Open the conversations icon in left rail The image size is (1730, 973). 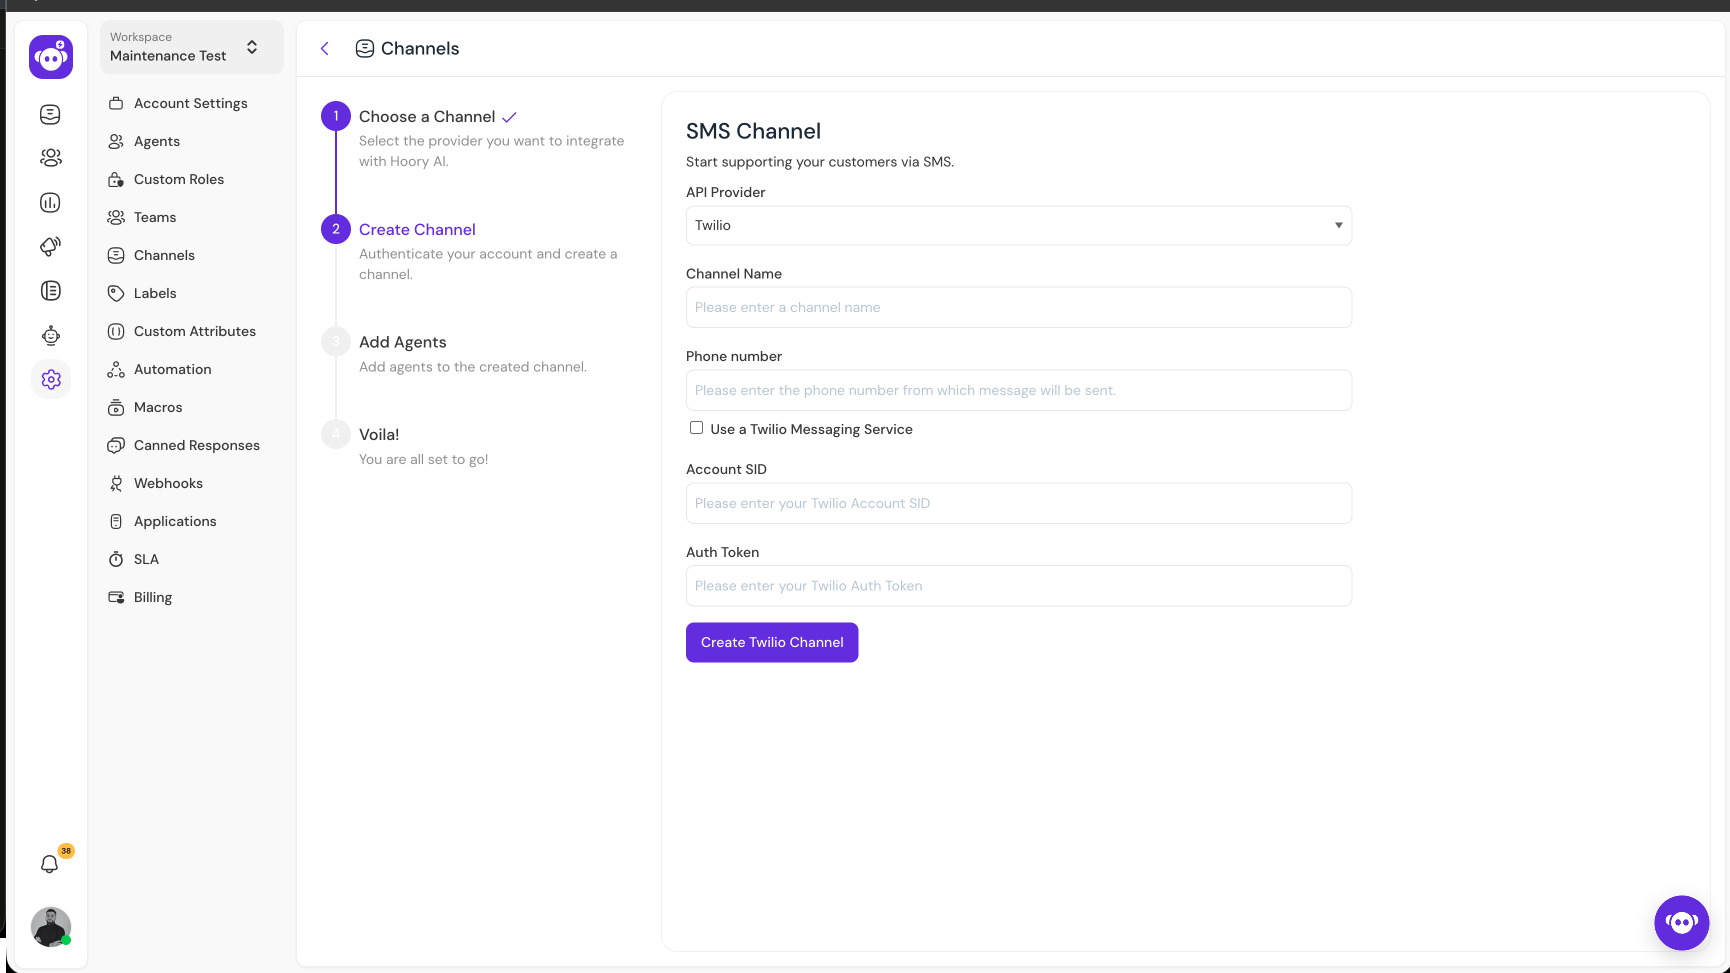point(50,115)
